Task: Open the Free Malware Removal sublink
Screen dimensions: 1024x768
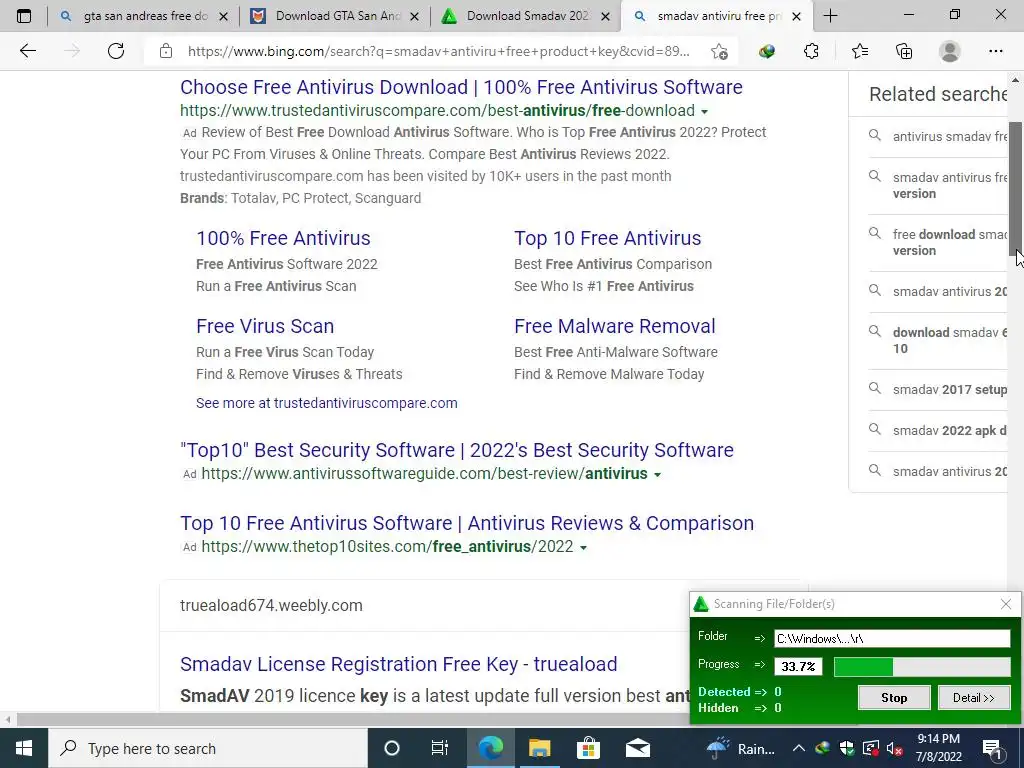Action: click(x=615, y=326)
